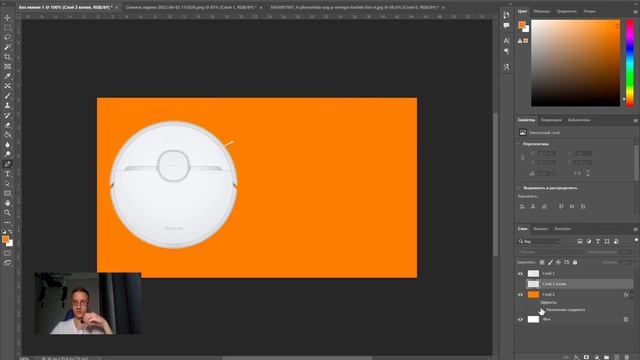
Task: Open the Edit Toolbar three-dots menu
Action: point(7,222)
